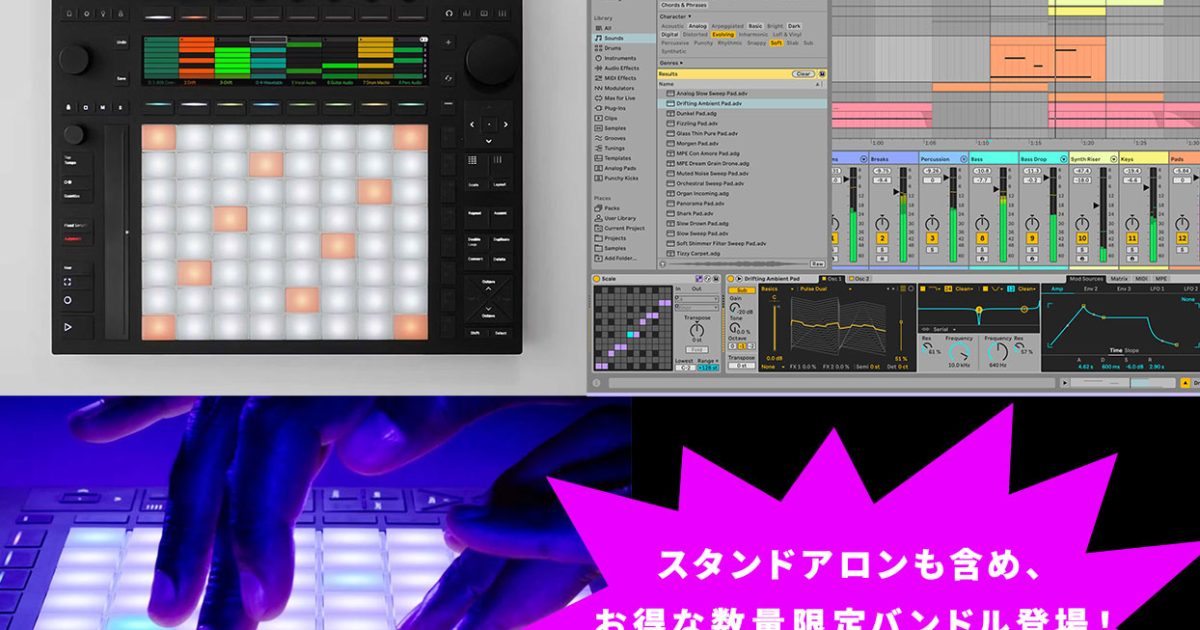Toggle the Evolving character tag
Image resolution: width=1200 pixels, height=630 pixels.
click(x=723, y=34)
